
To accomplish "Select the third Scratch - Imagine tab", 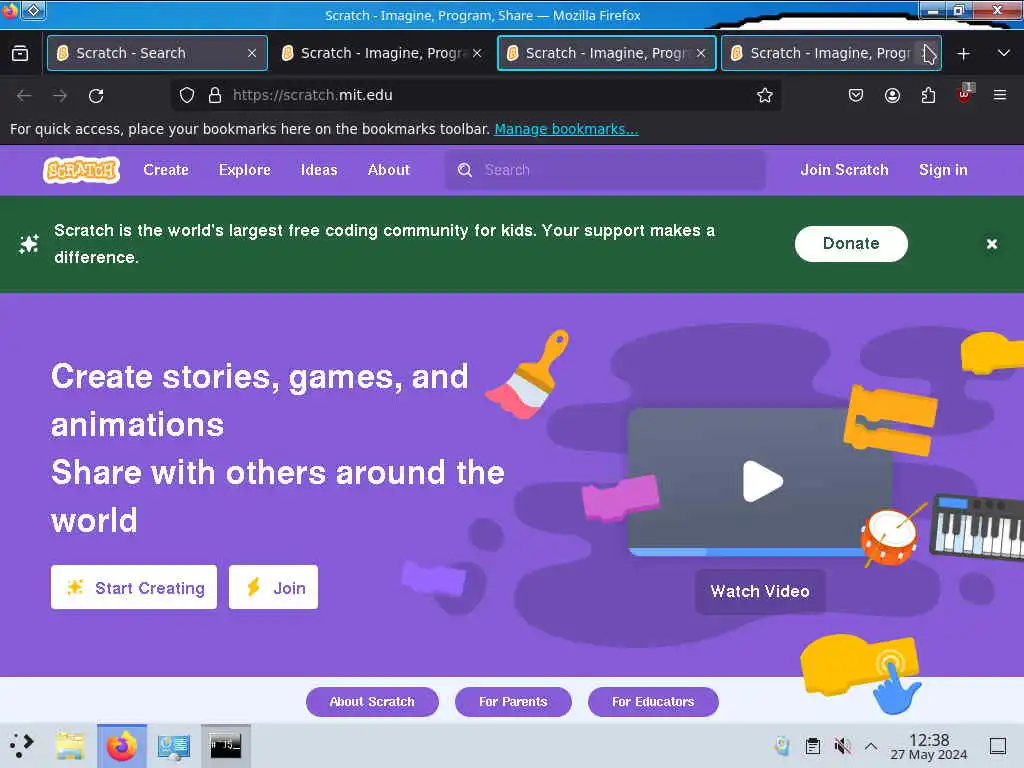I will (607, 53).
